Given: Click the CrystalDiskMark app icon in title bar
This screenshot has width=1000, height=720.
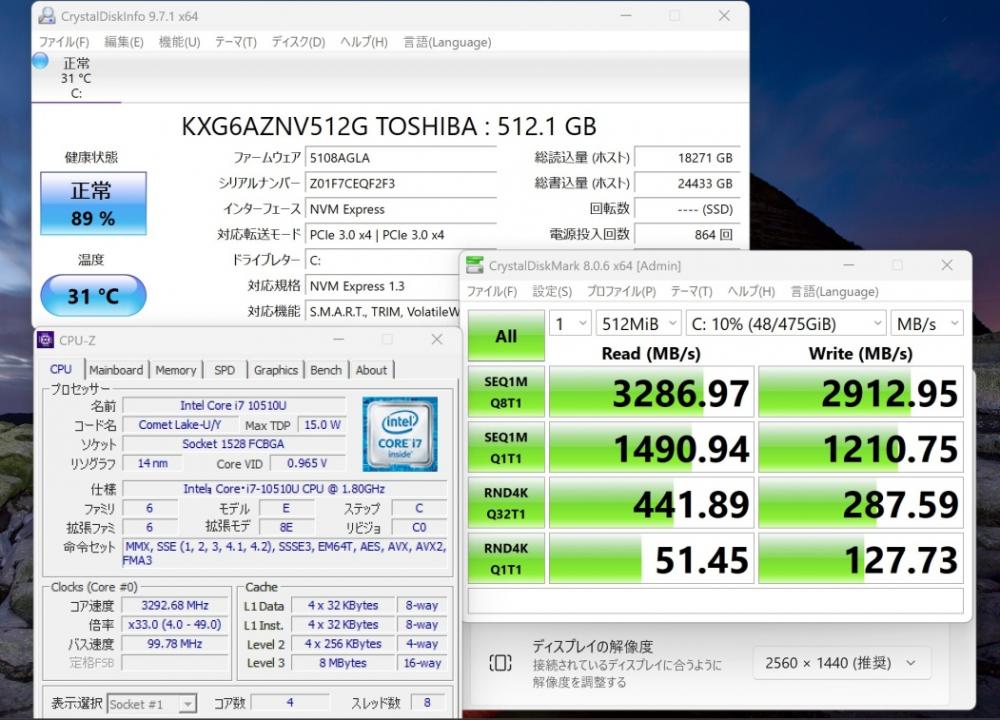Looking at the screenshot, I should click(474, 265).
